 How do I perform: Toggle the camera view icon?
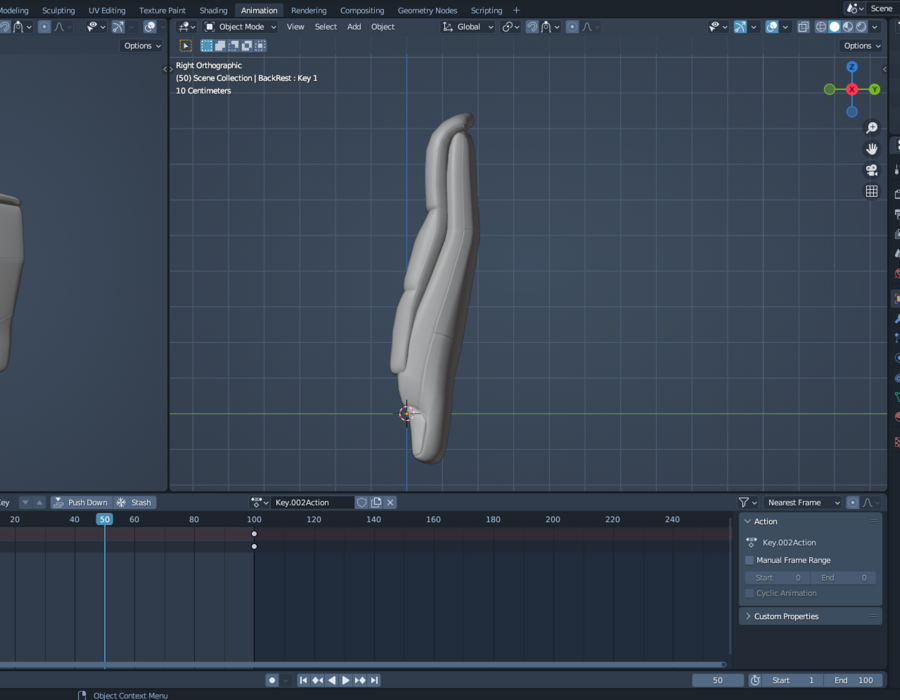click(871, 170)
